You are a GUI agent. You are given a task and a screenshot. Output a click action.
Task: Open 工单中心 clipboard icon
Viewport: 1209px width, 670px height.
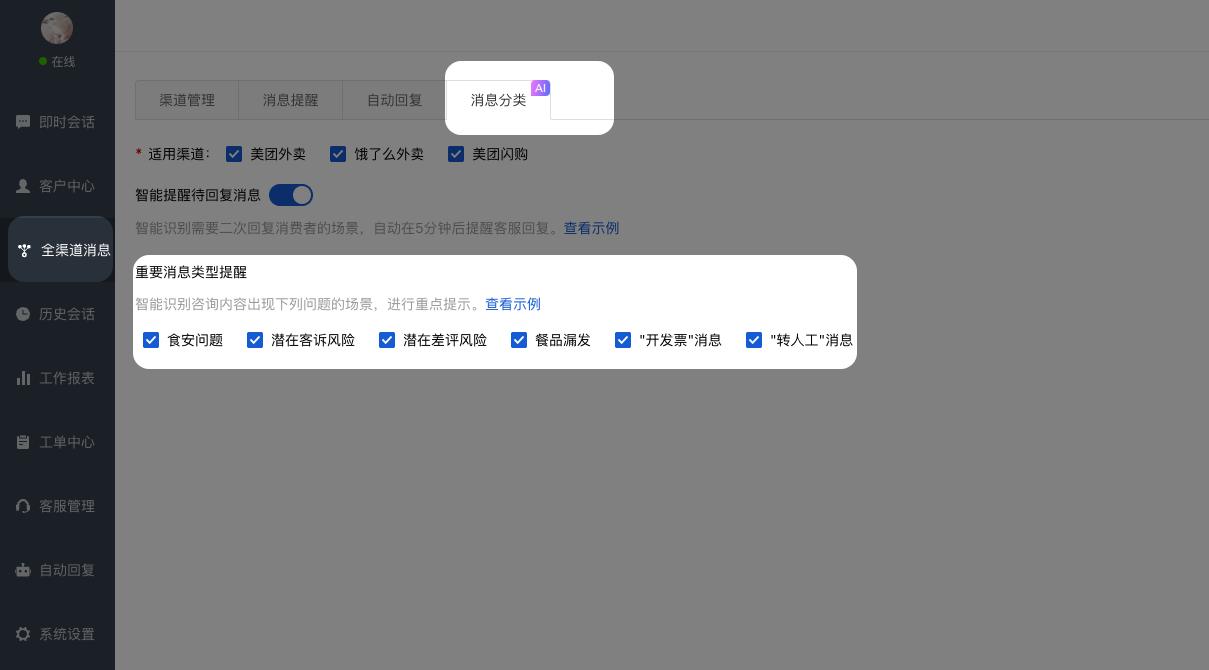coord(23,442)
